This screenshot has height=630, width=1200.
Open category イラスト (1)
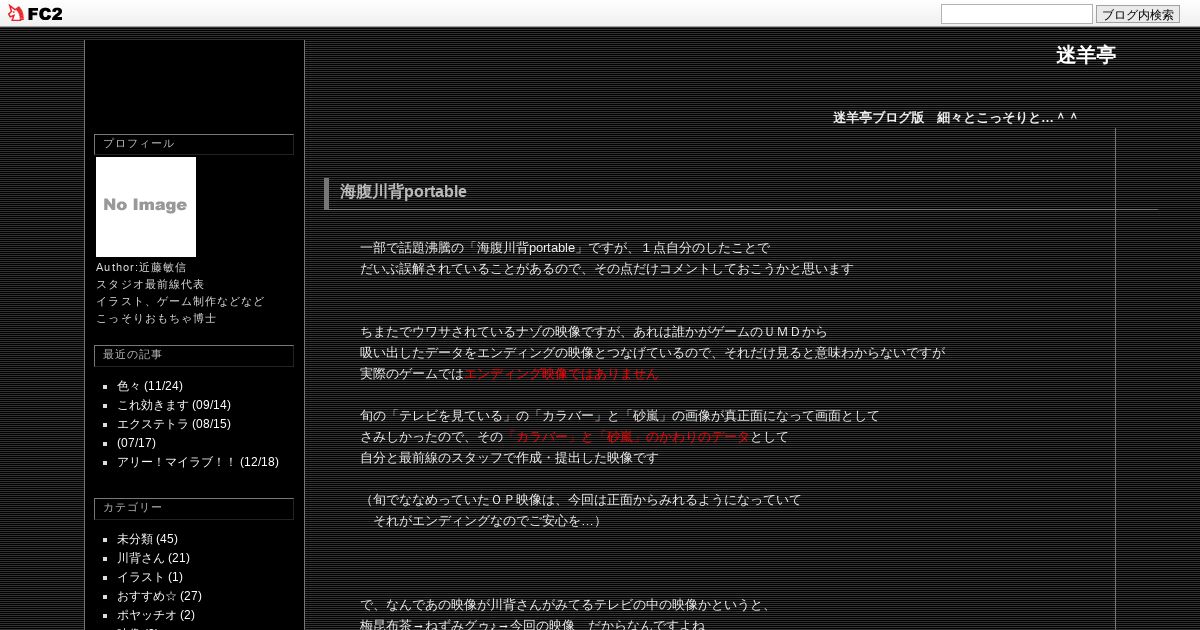click(x=150, y=577)
